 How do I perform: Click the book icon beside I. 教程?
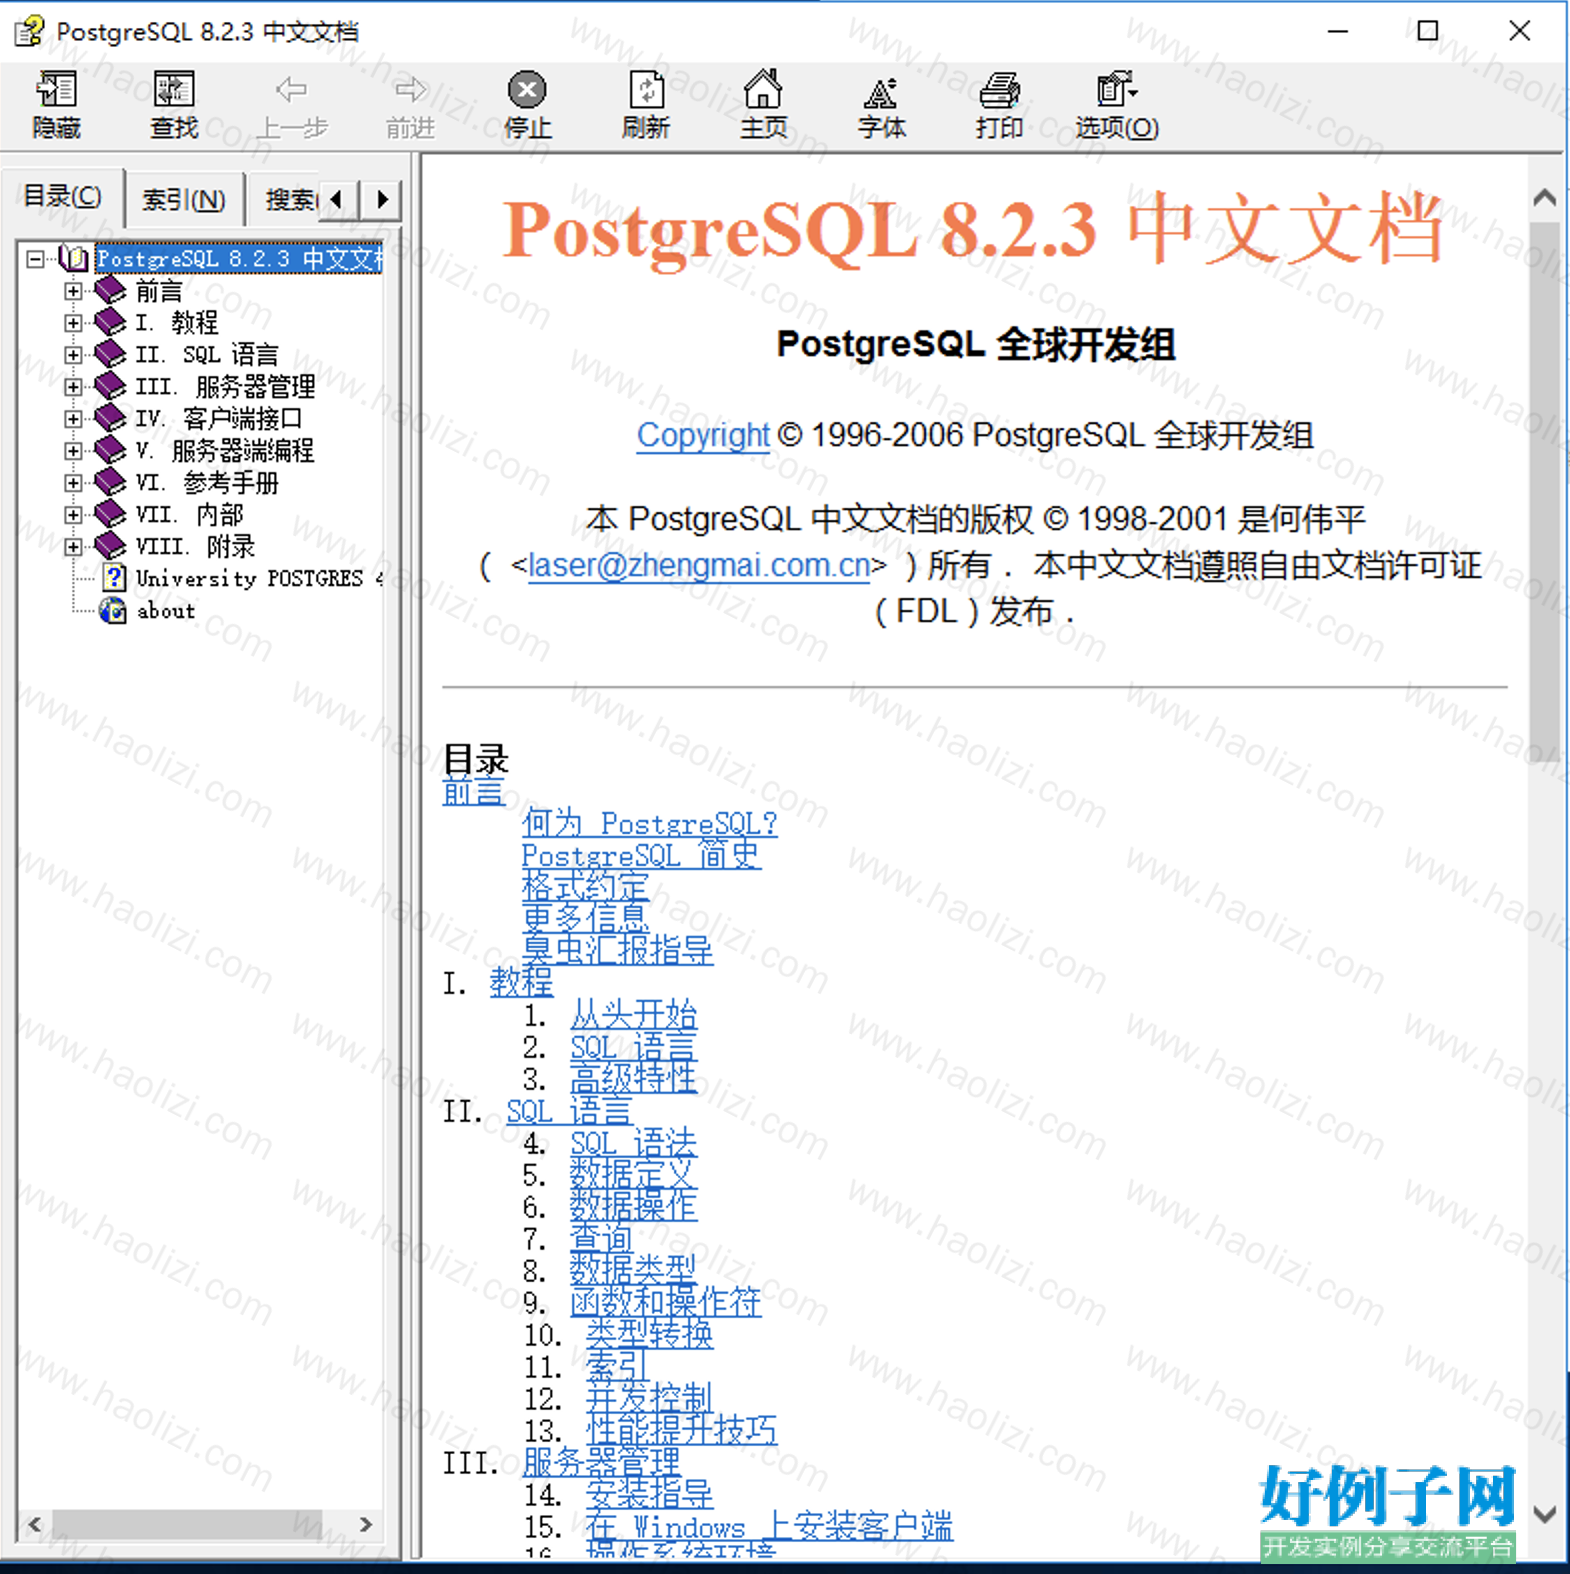(110, 322)
